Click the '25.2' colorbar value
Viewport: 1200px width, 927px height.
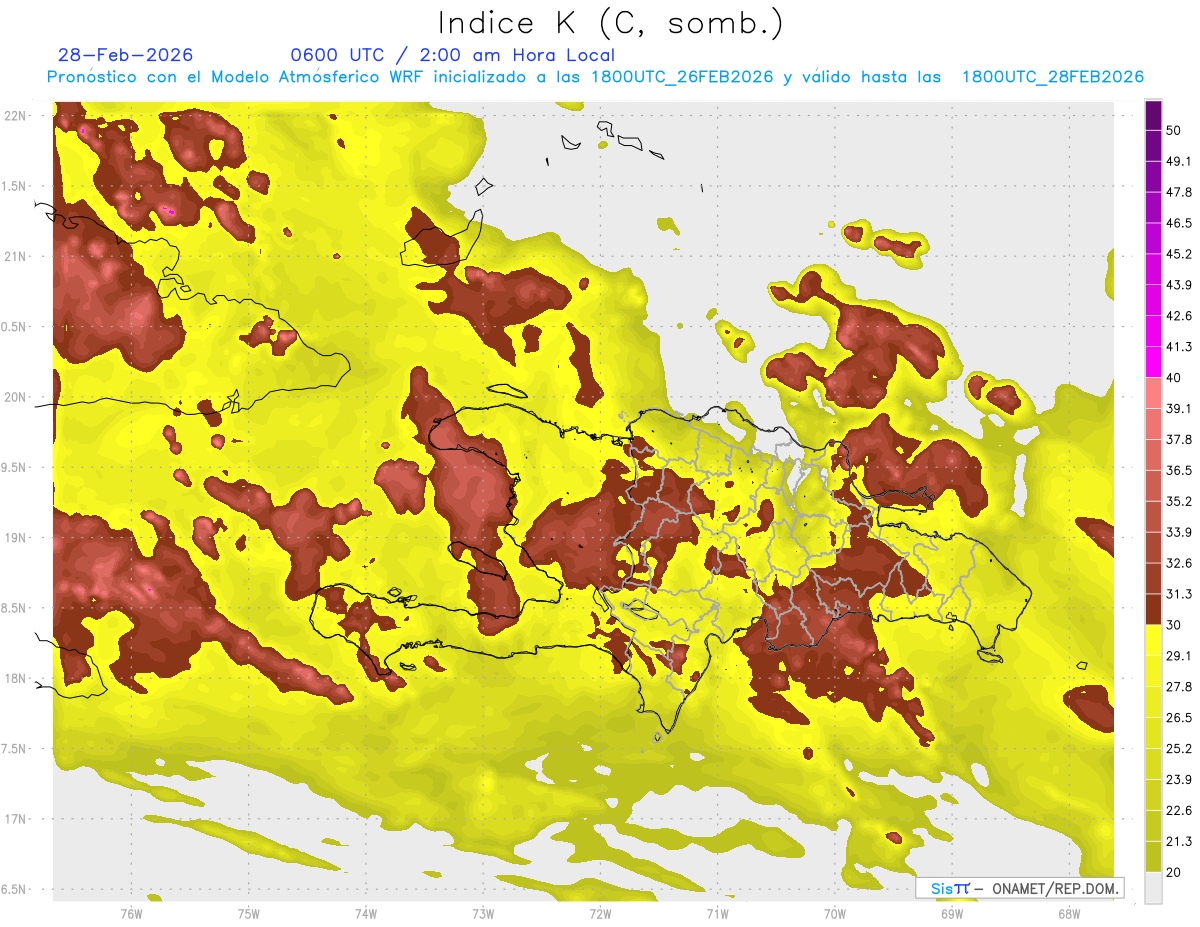pos(1179,749)
